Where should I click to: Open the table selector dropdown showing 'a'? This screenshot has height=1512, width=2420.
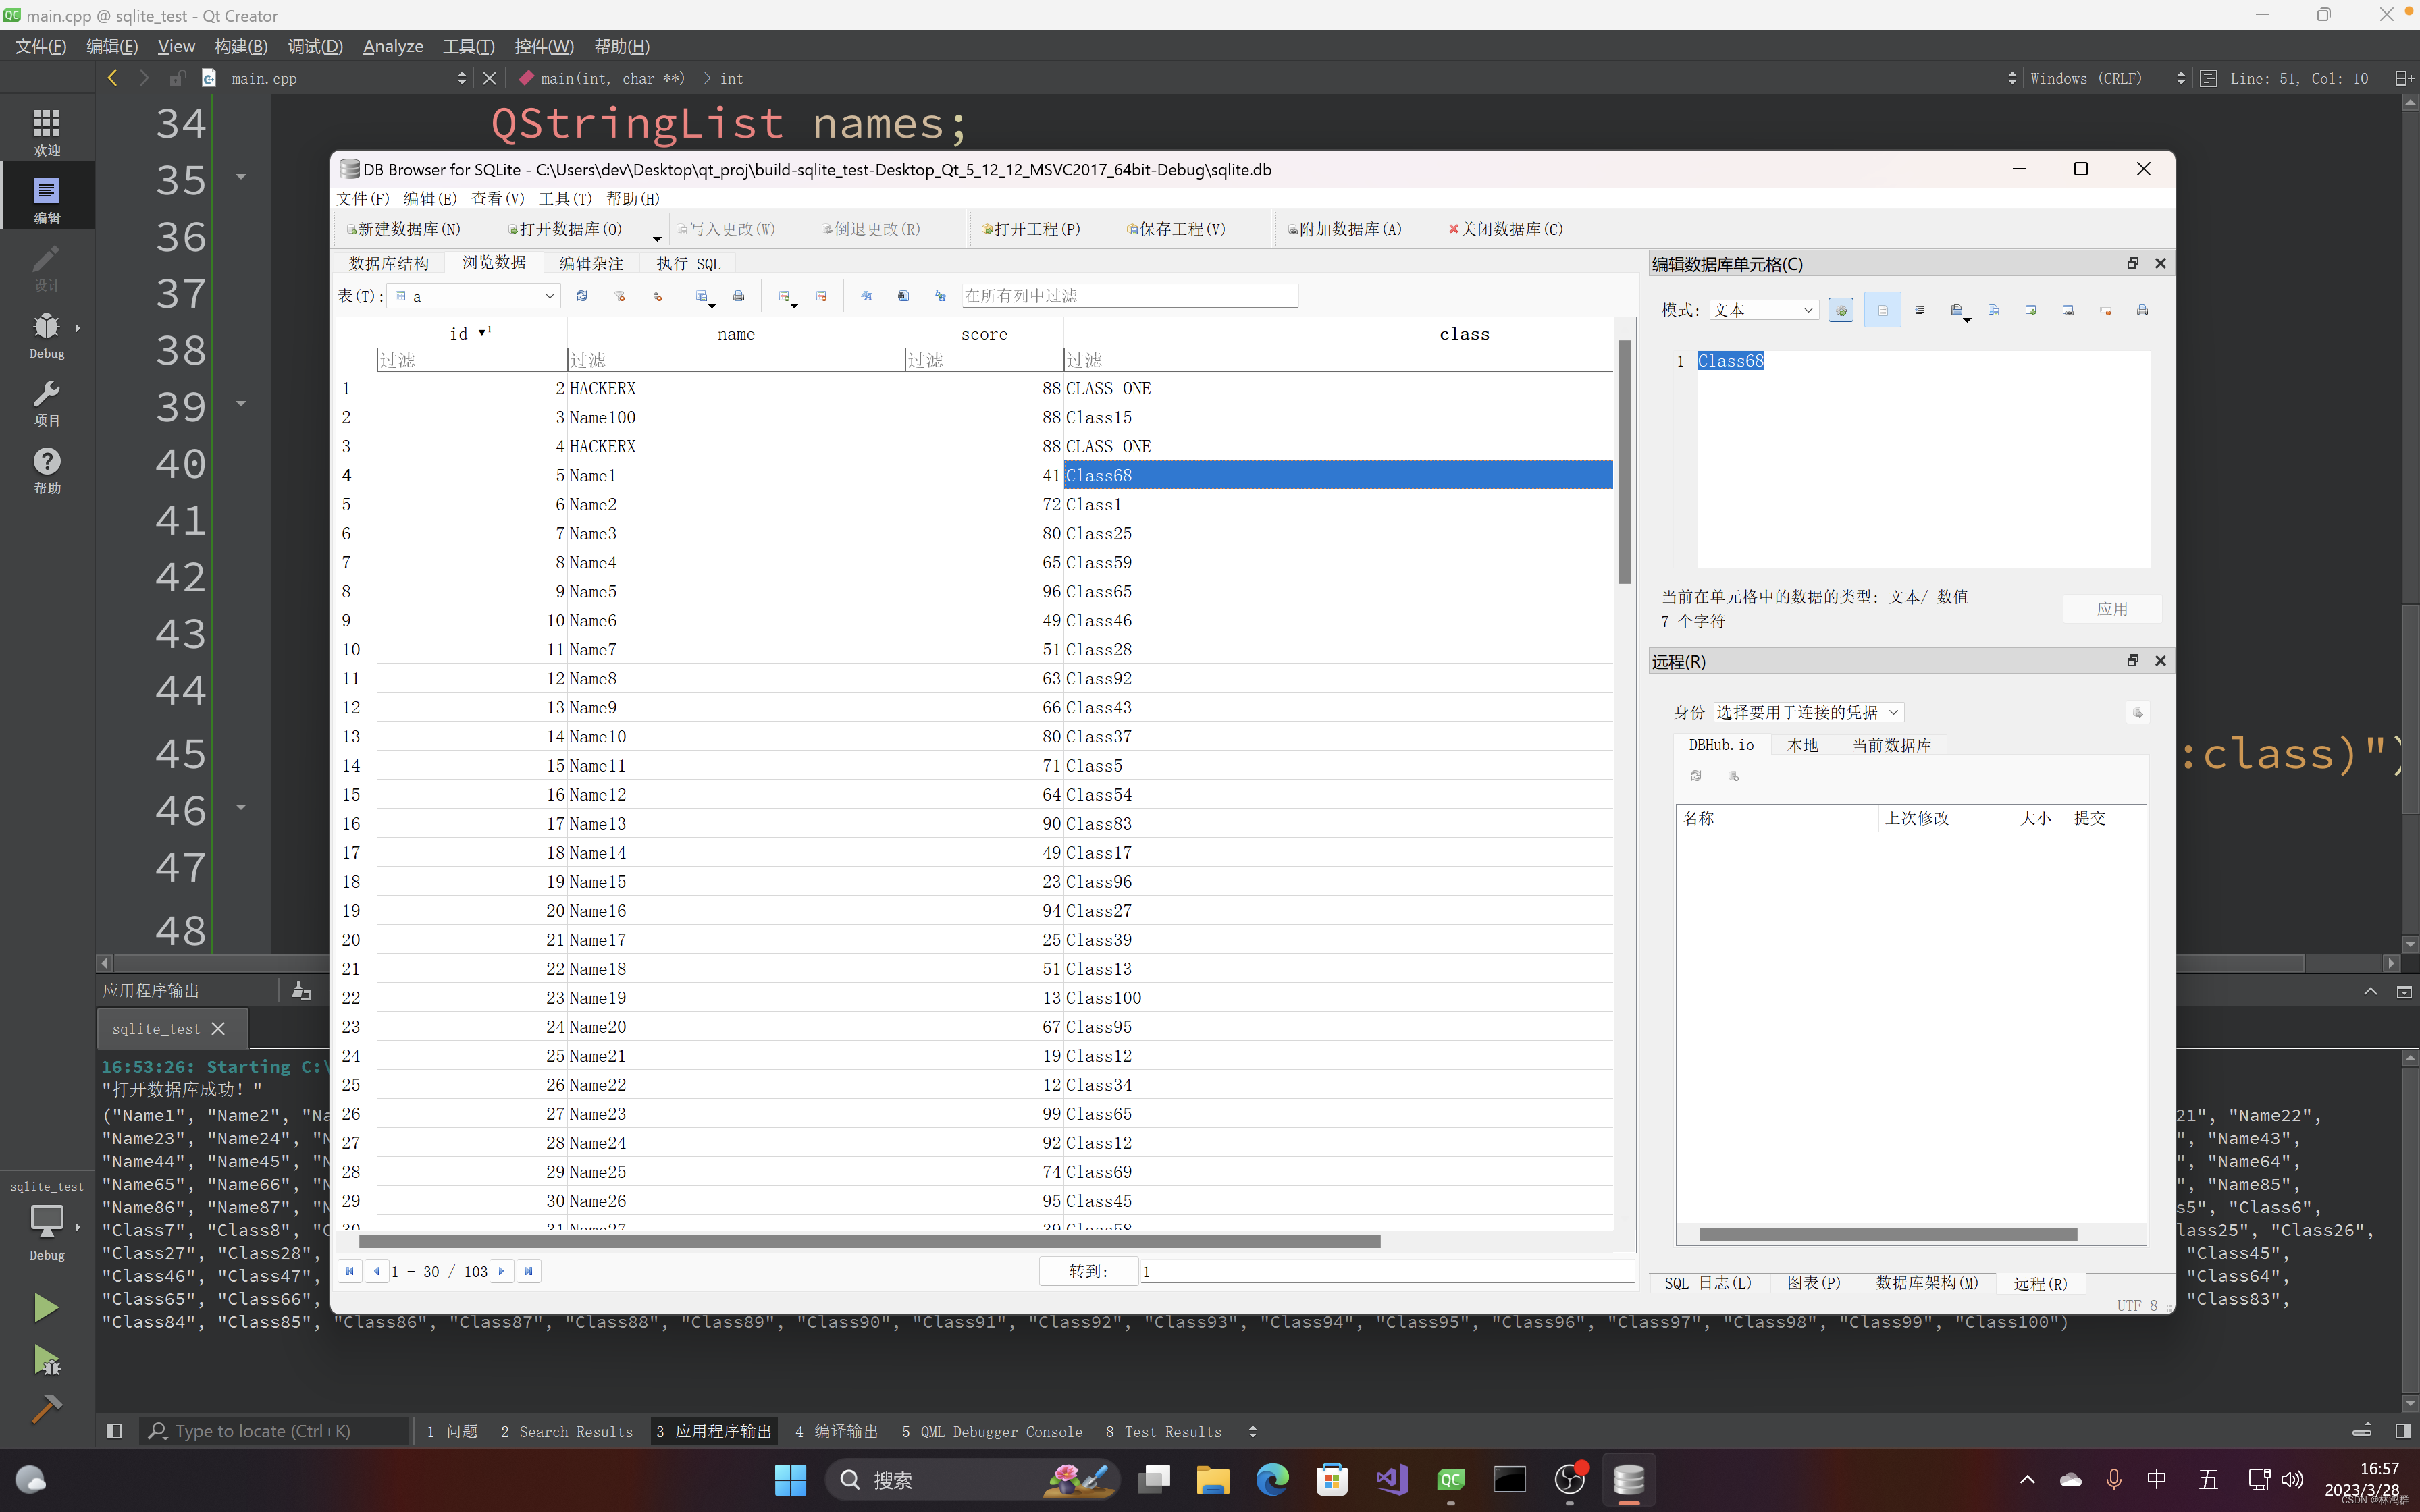(x=474, y=296)
